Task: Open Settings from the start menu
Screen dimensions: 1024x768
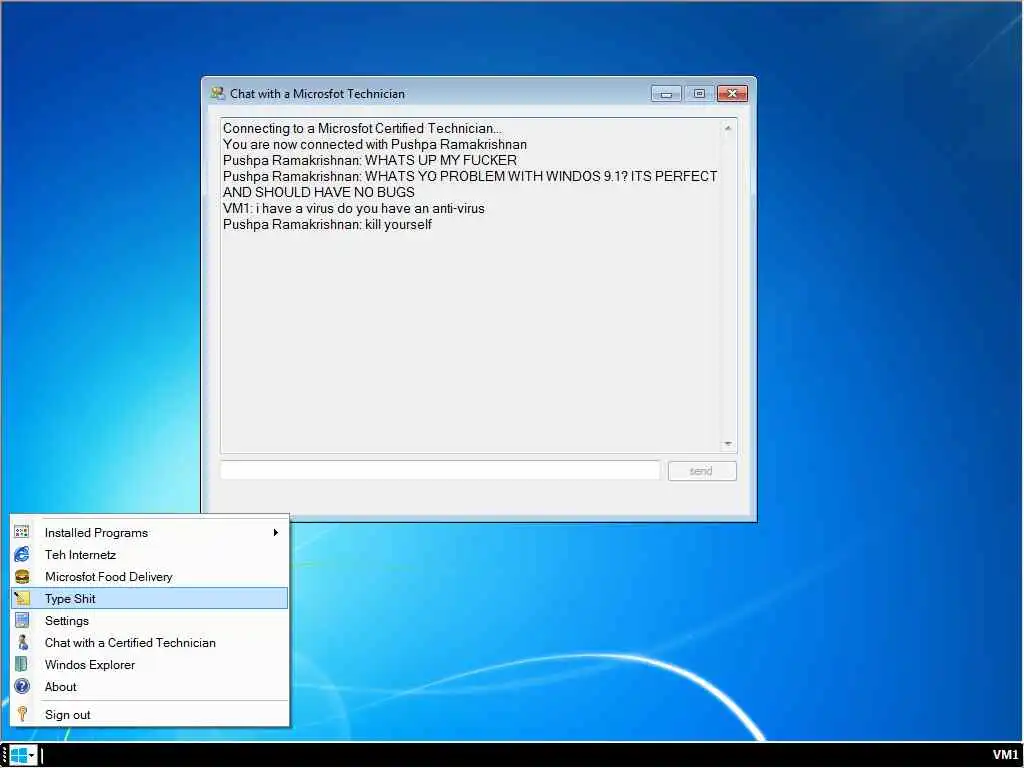Action: coord(150,620)
